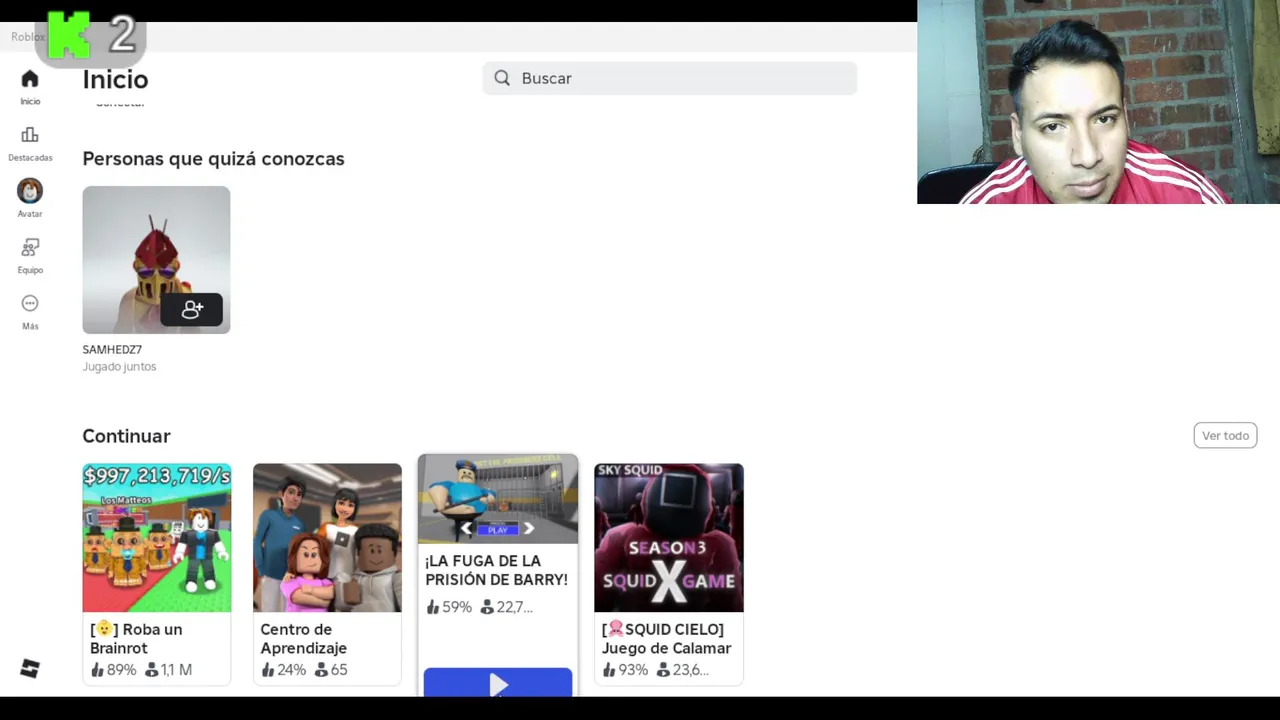
Task: Click the [SQUID CIELO] Juego de Calamar title
Action: 667,638
